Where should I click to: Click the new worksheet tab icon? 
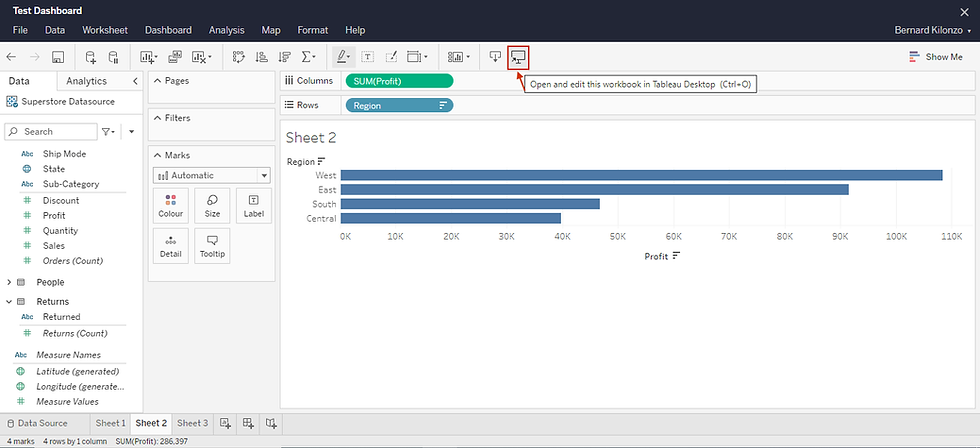226,423
